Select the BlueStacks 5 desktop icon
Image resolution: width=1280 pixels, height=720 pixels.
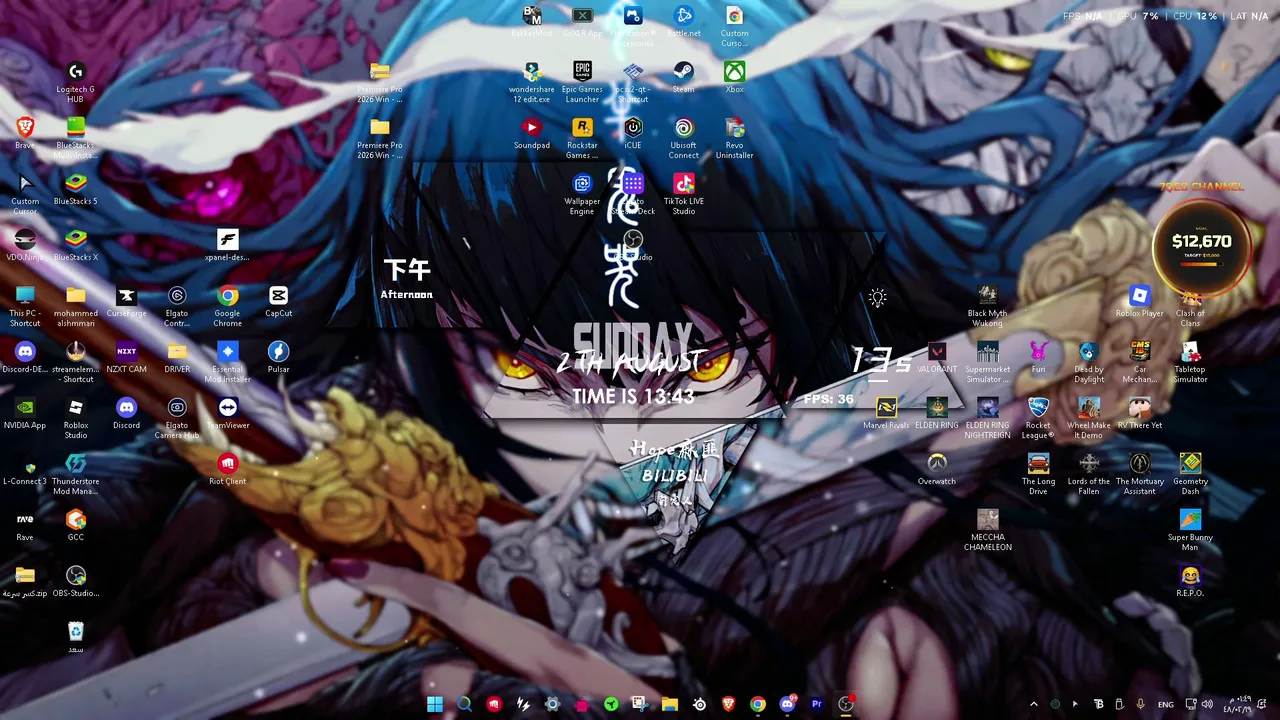point(76,189)
